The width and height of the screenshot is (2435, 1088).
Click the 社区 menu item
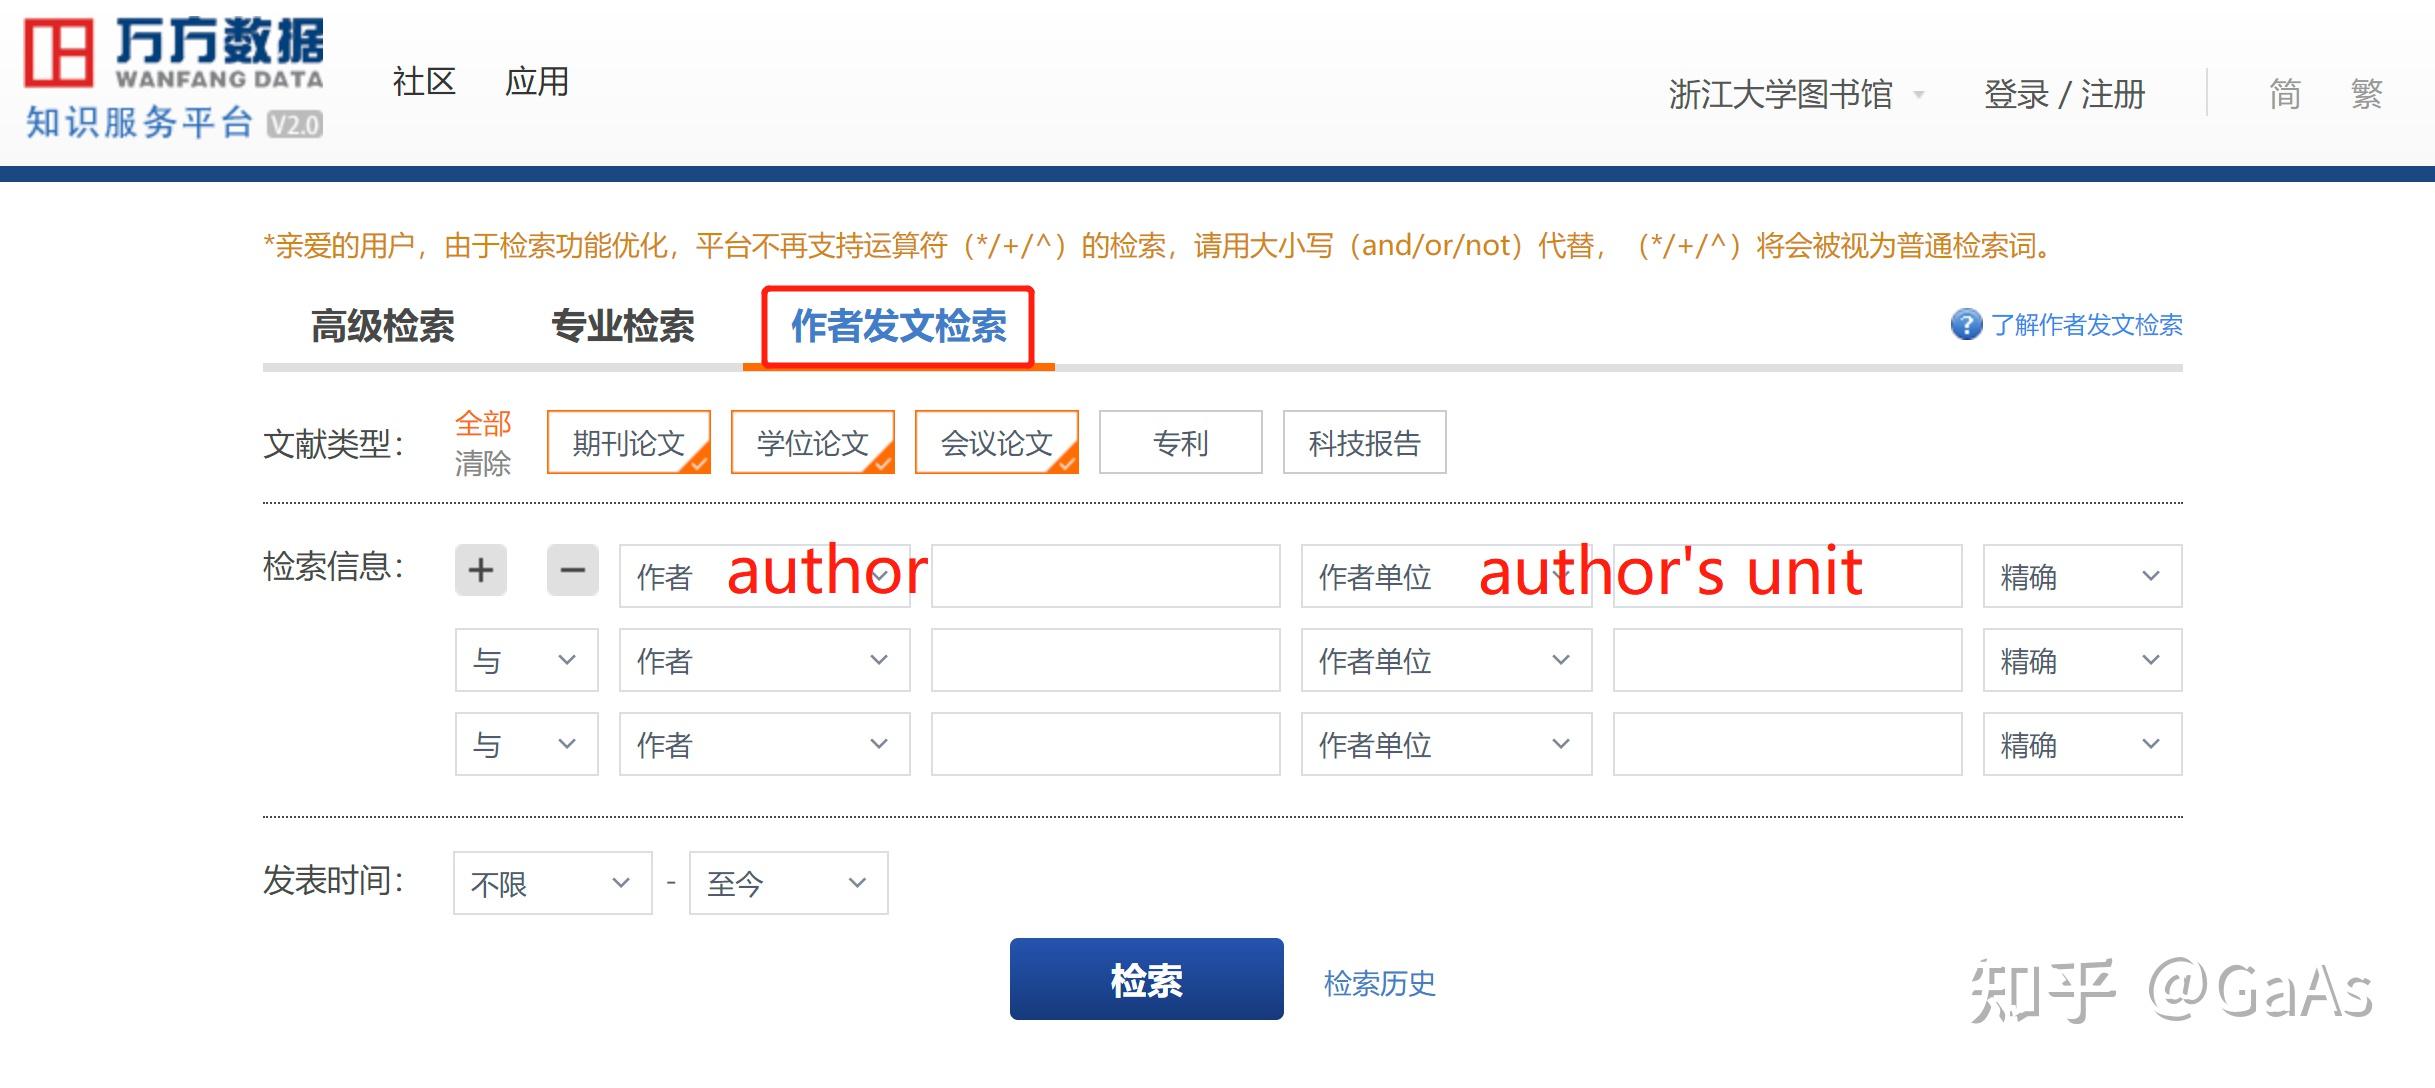click(x=425, y=82)
